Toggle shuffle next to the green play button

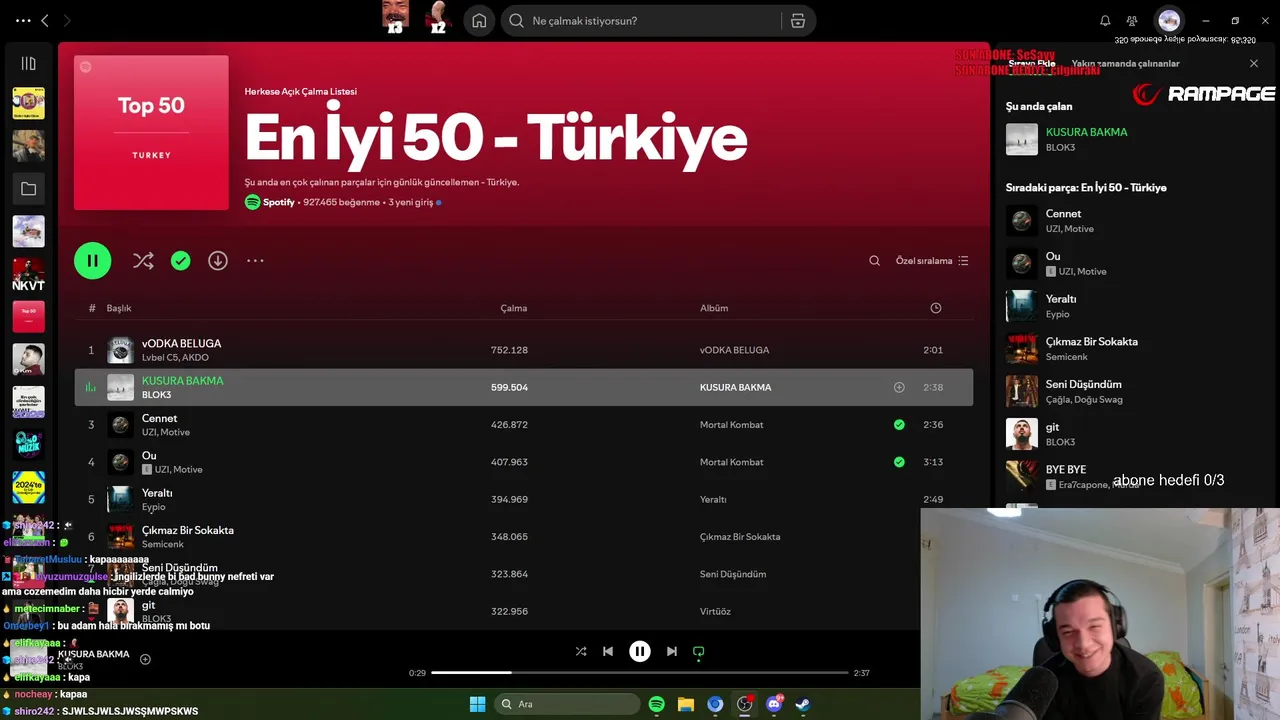[x=143, y=261]
